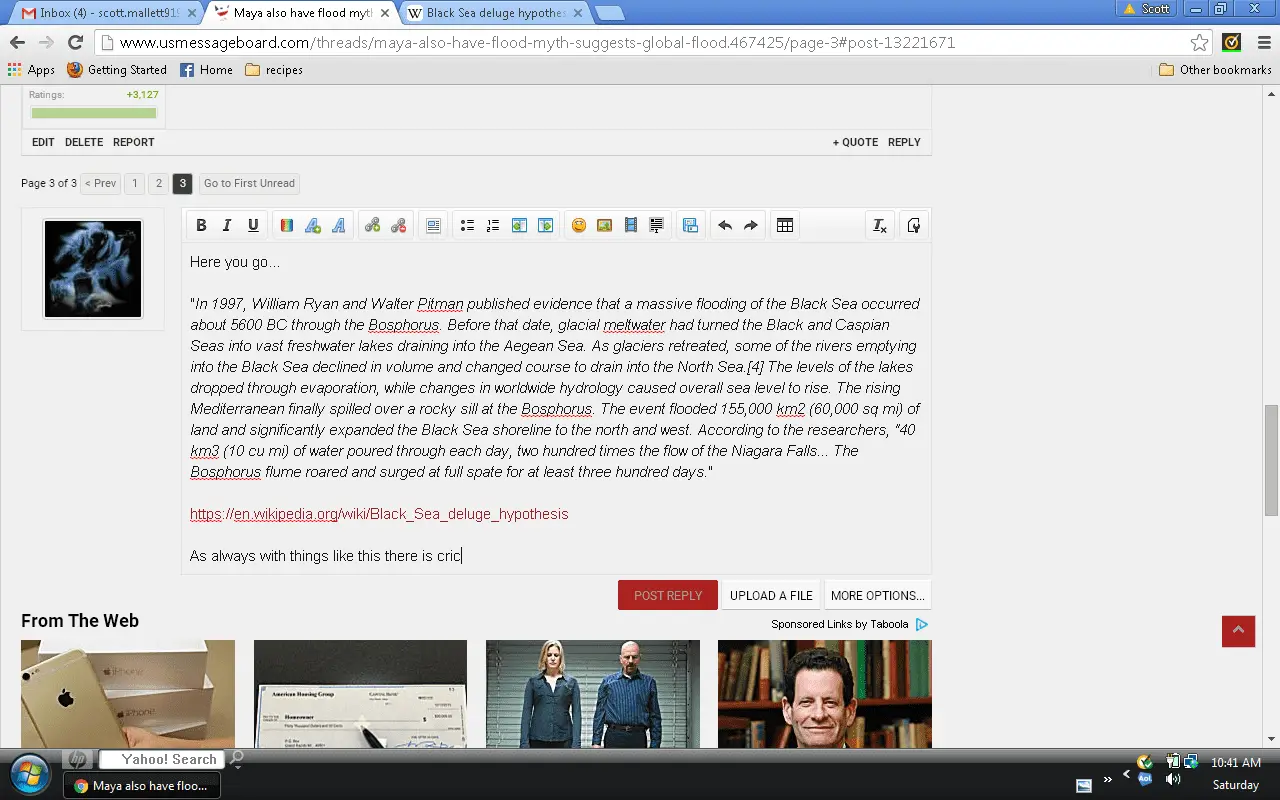Open the font family tool

(x=339, y=226)
